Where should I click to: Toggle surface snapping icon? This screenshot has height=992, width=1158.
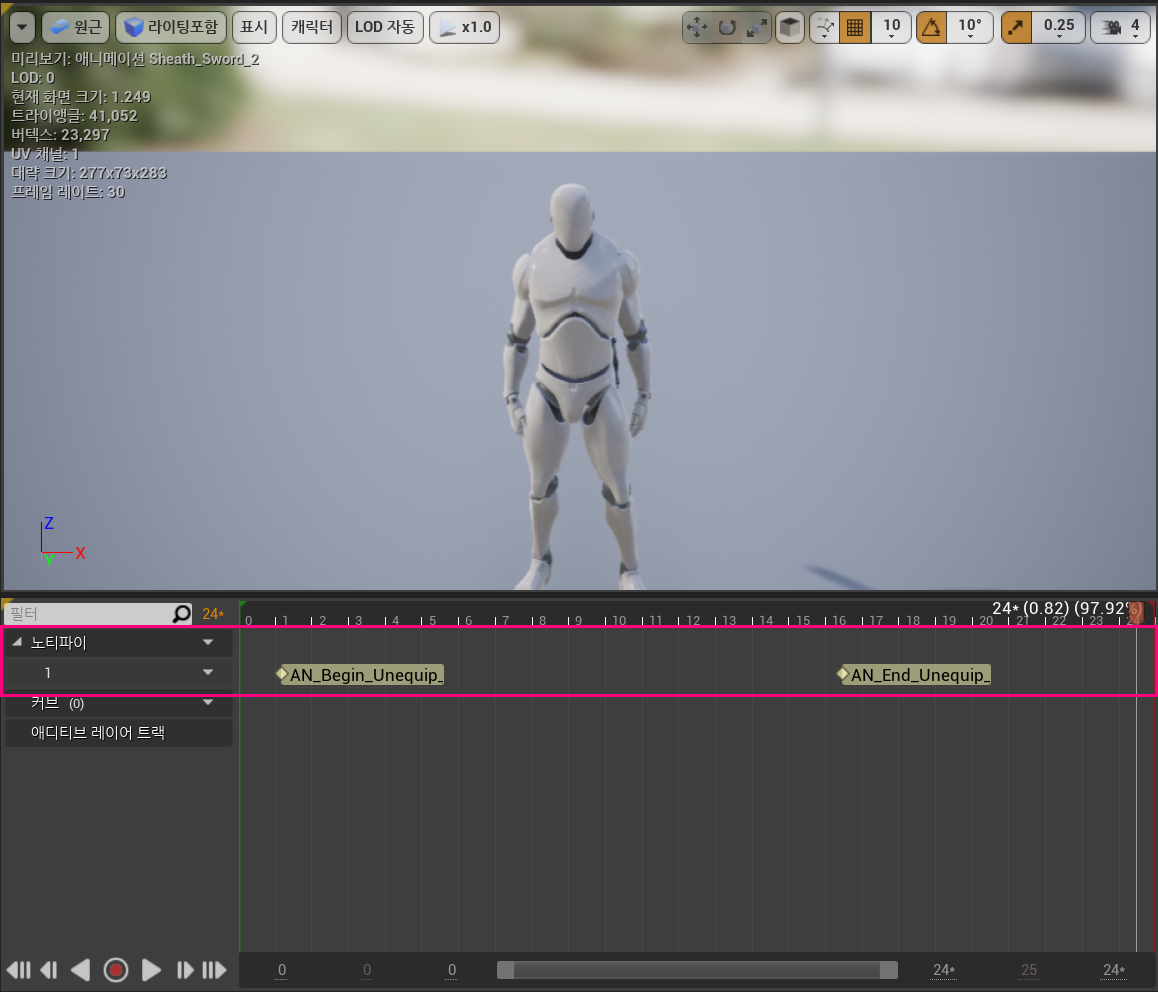tap(825, 27)
